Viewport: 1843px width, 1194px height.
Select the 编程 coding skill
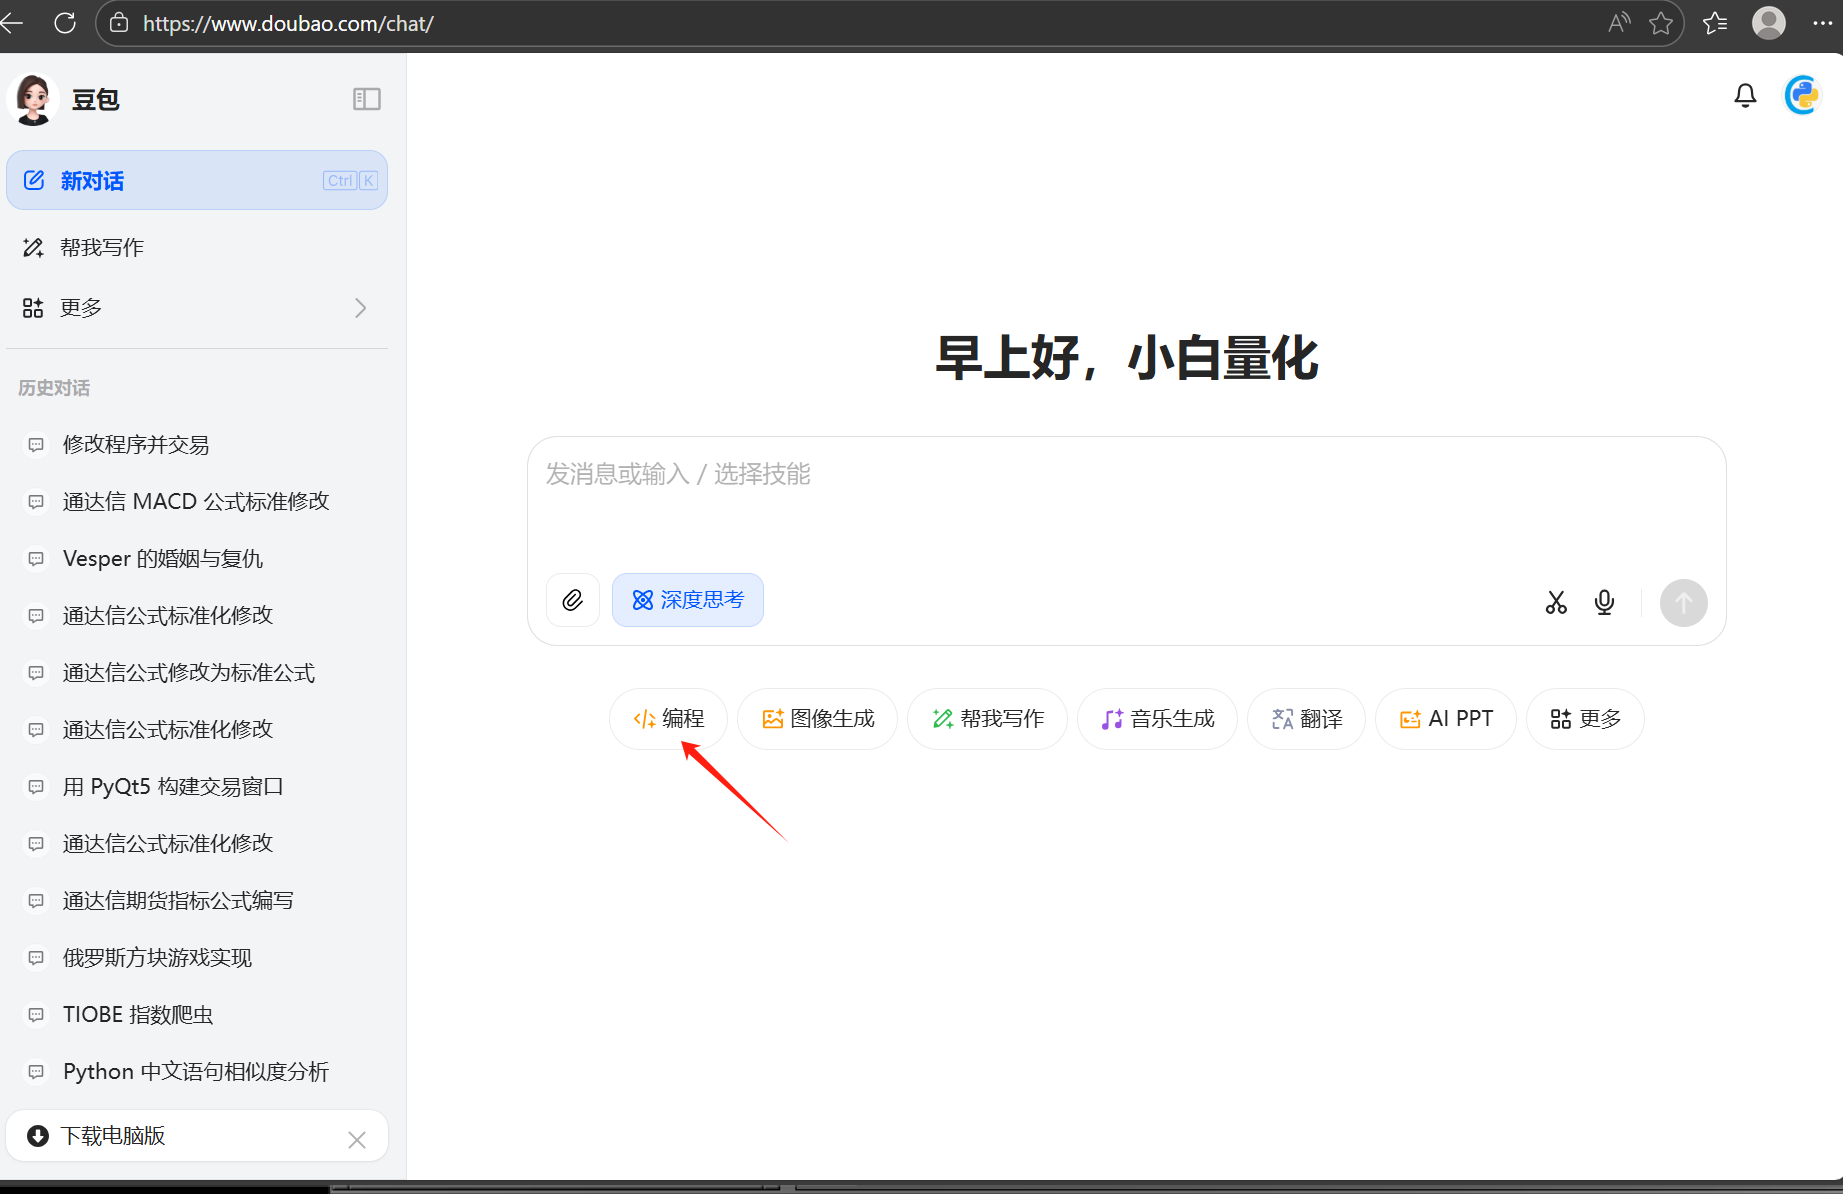point(668,718)
